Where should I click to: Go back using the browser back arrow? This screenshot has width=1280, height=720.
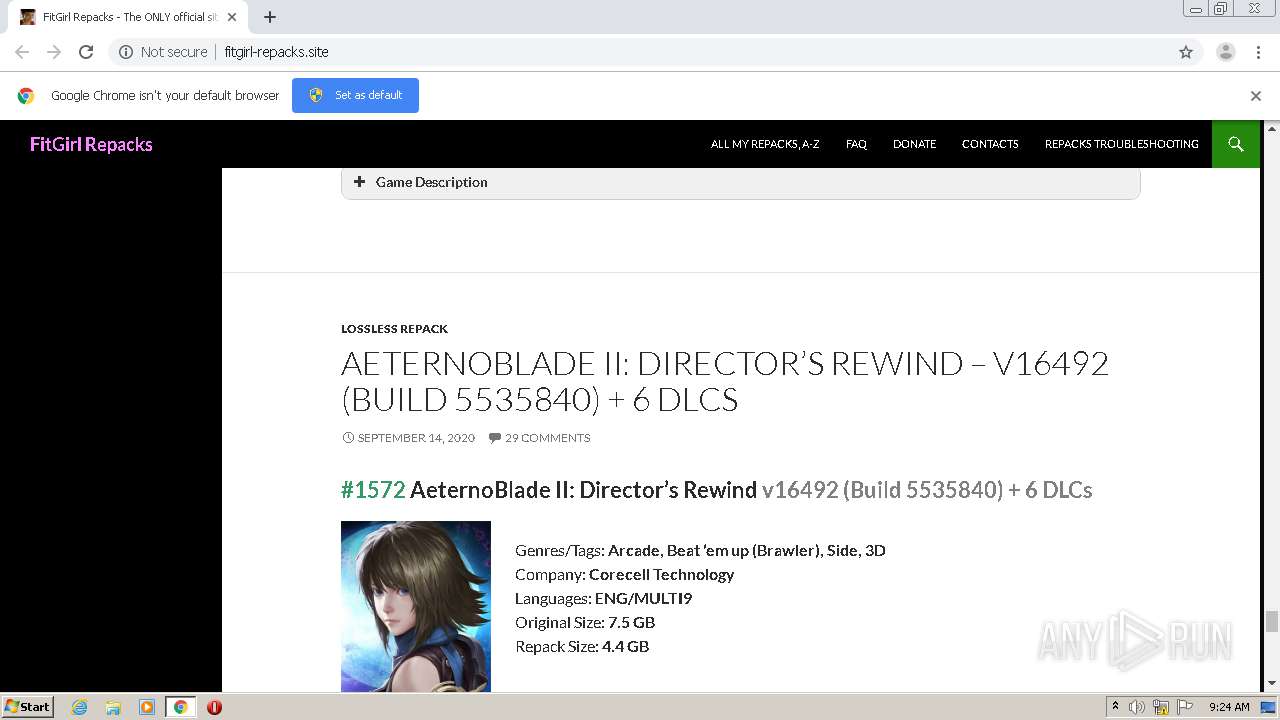tap(22, 52)
